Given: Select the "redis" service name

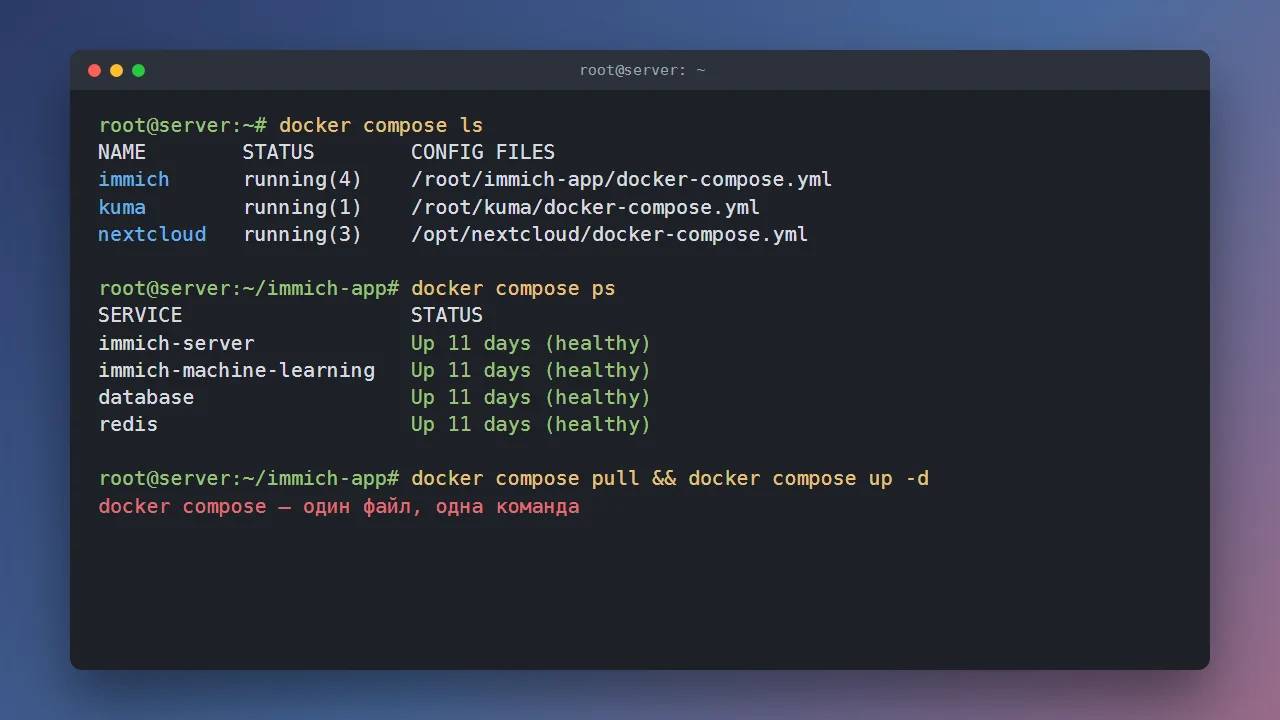Looking at the screenshot, I should [x=128, y=424].
